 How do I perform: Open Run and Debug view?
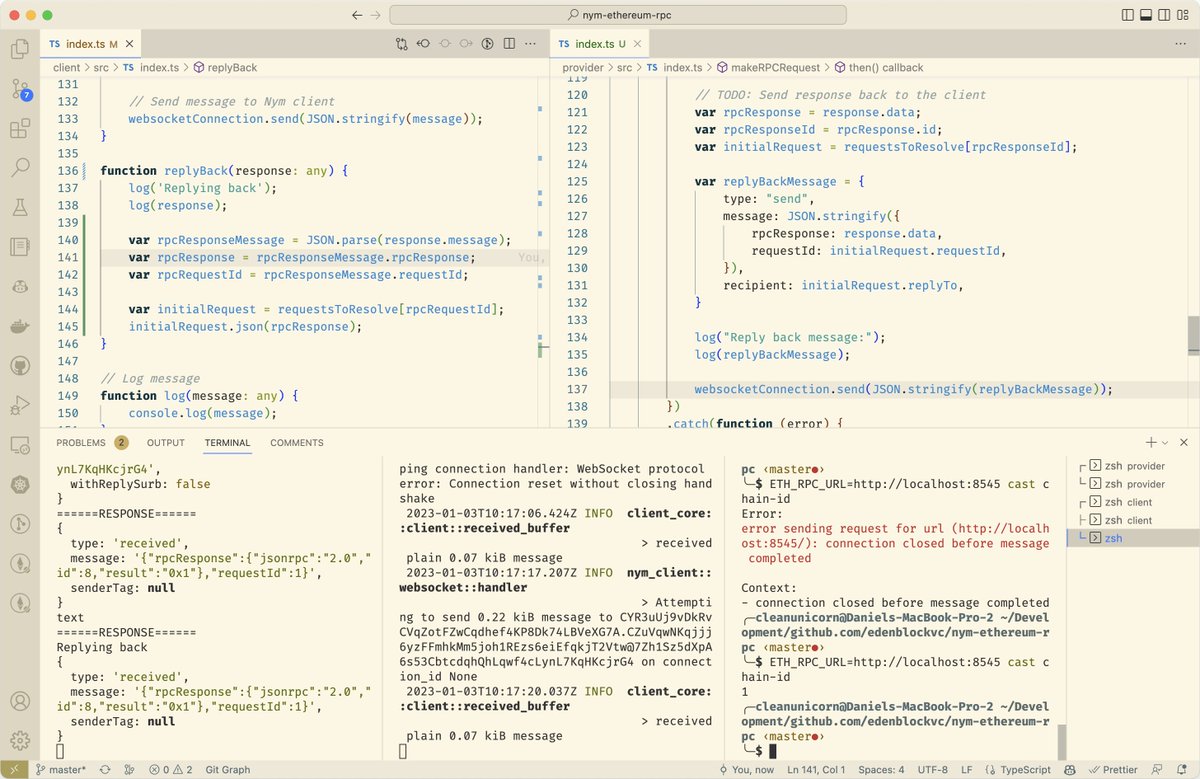point(19,405)
